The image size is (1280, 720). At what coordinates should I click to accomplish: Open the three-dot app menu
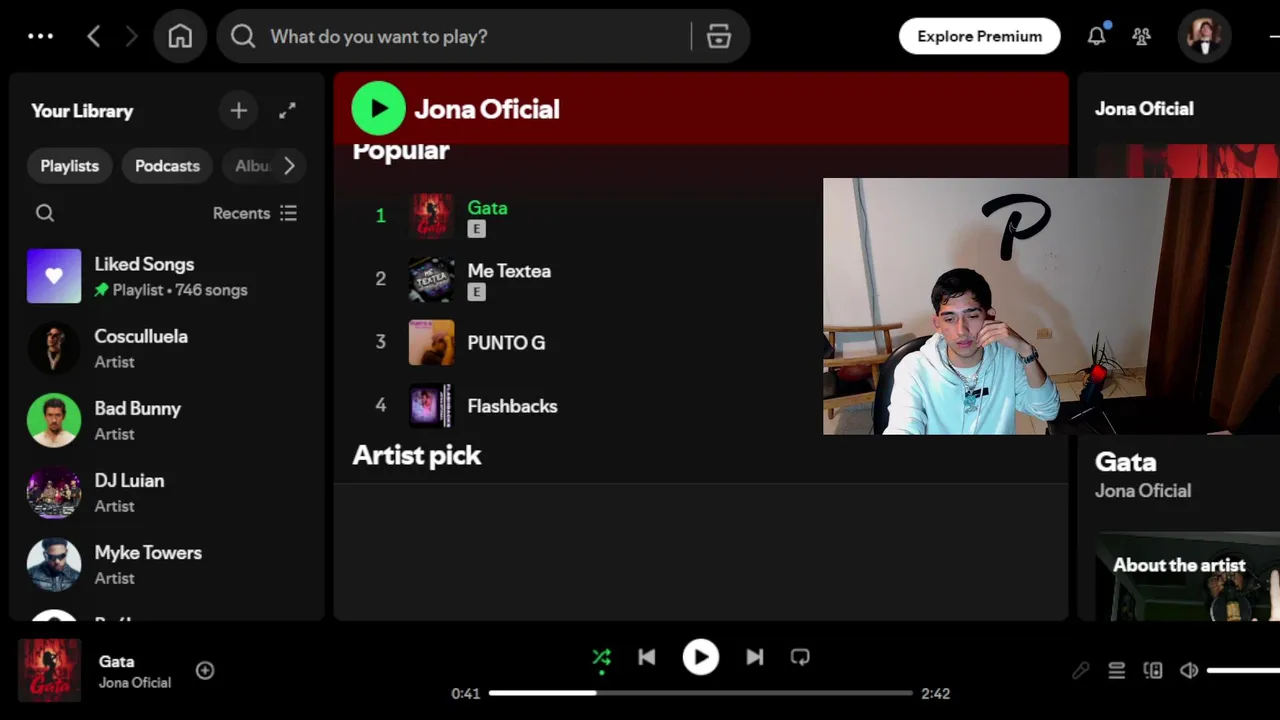pyautogui.click(x=41, y=36)
